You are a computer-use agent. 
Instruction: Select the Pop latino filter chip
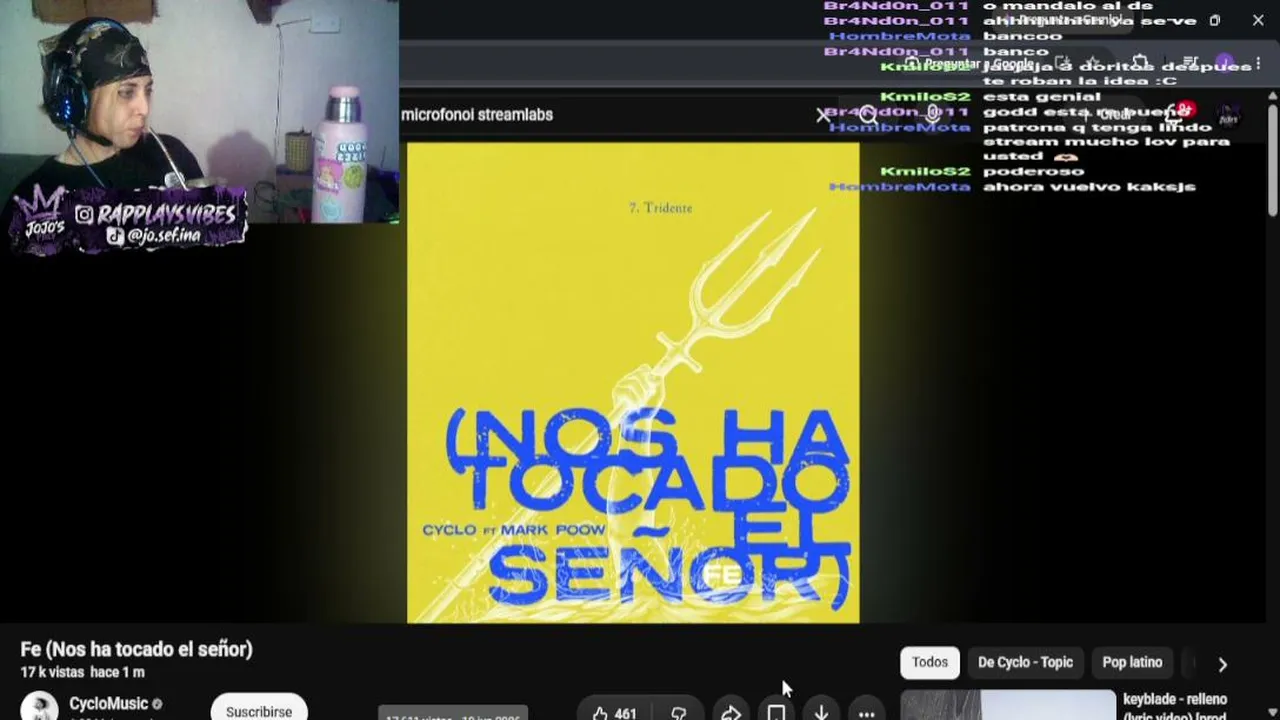(x=1132, y=663)
